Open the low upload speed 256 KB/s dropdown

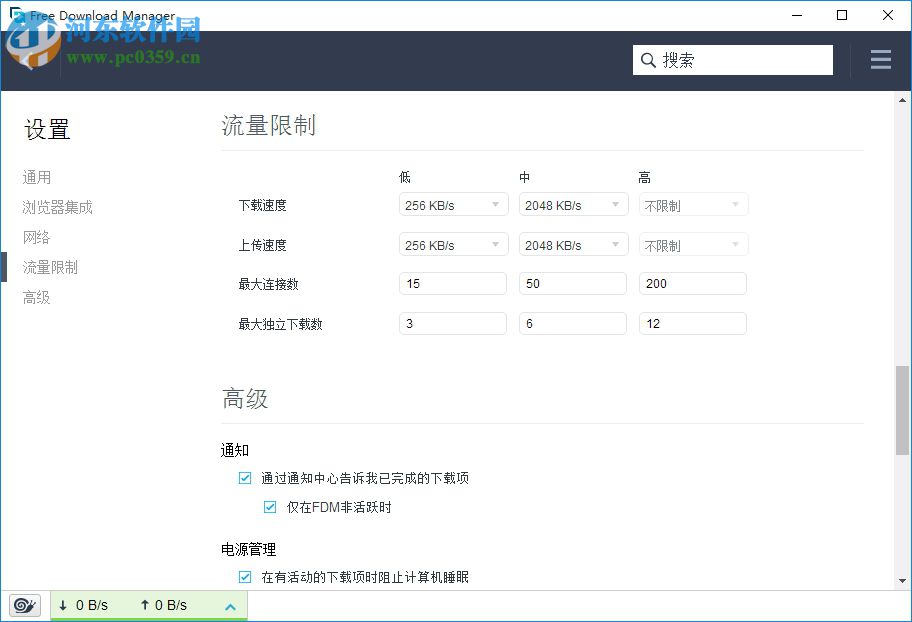point(452,244)
